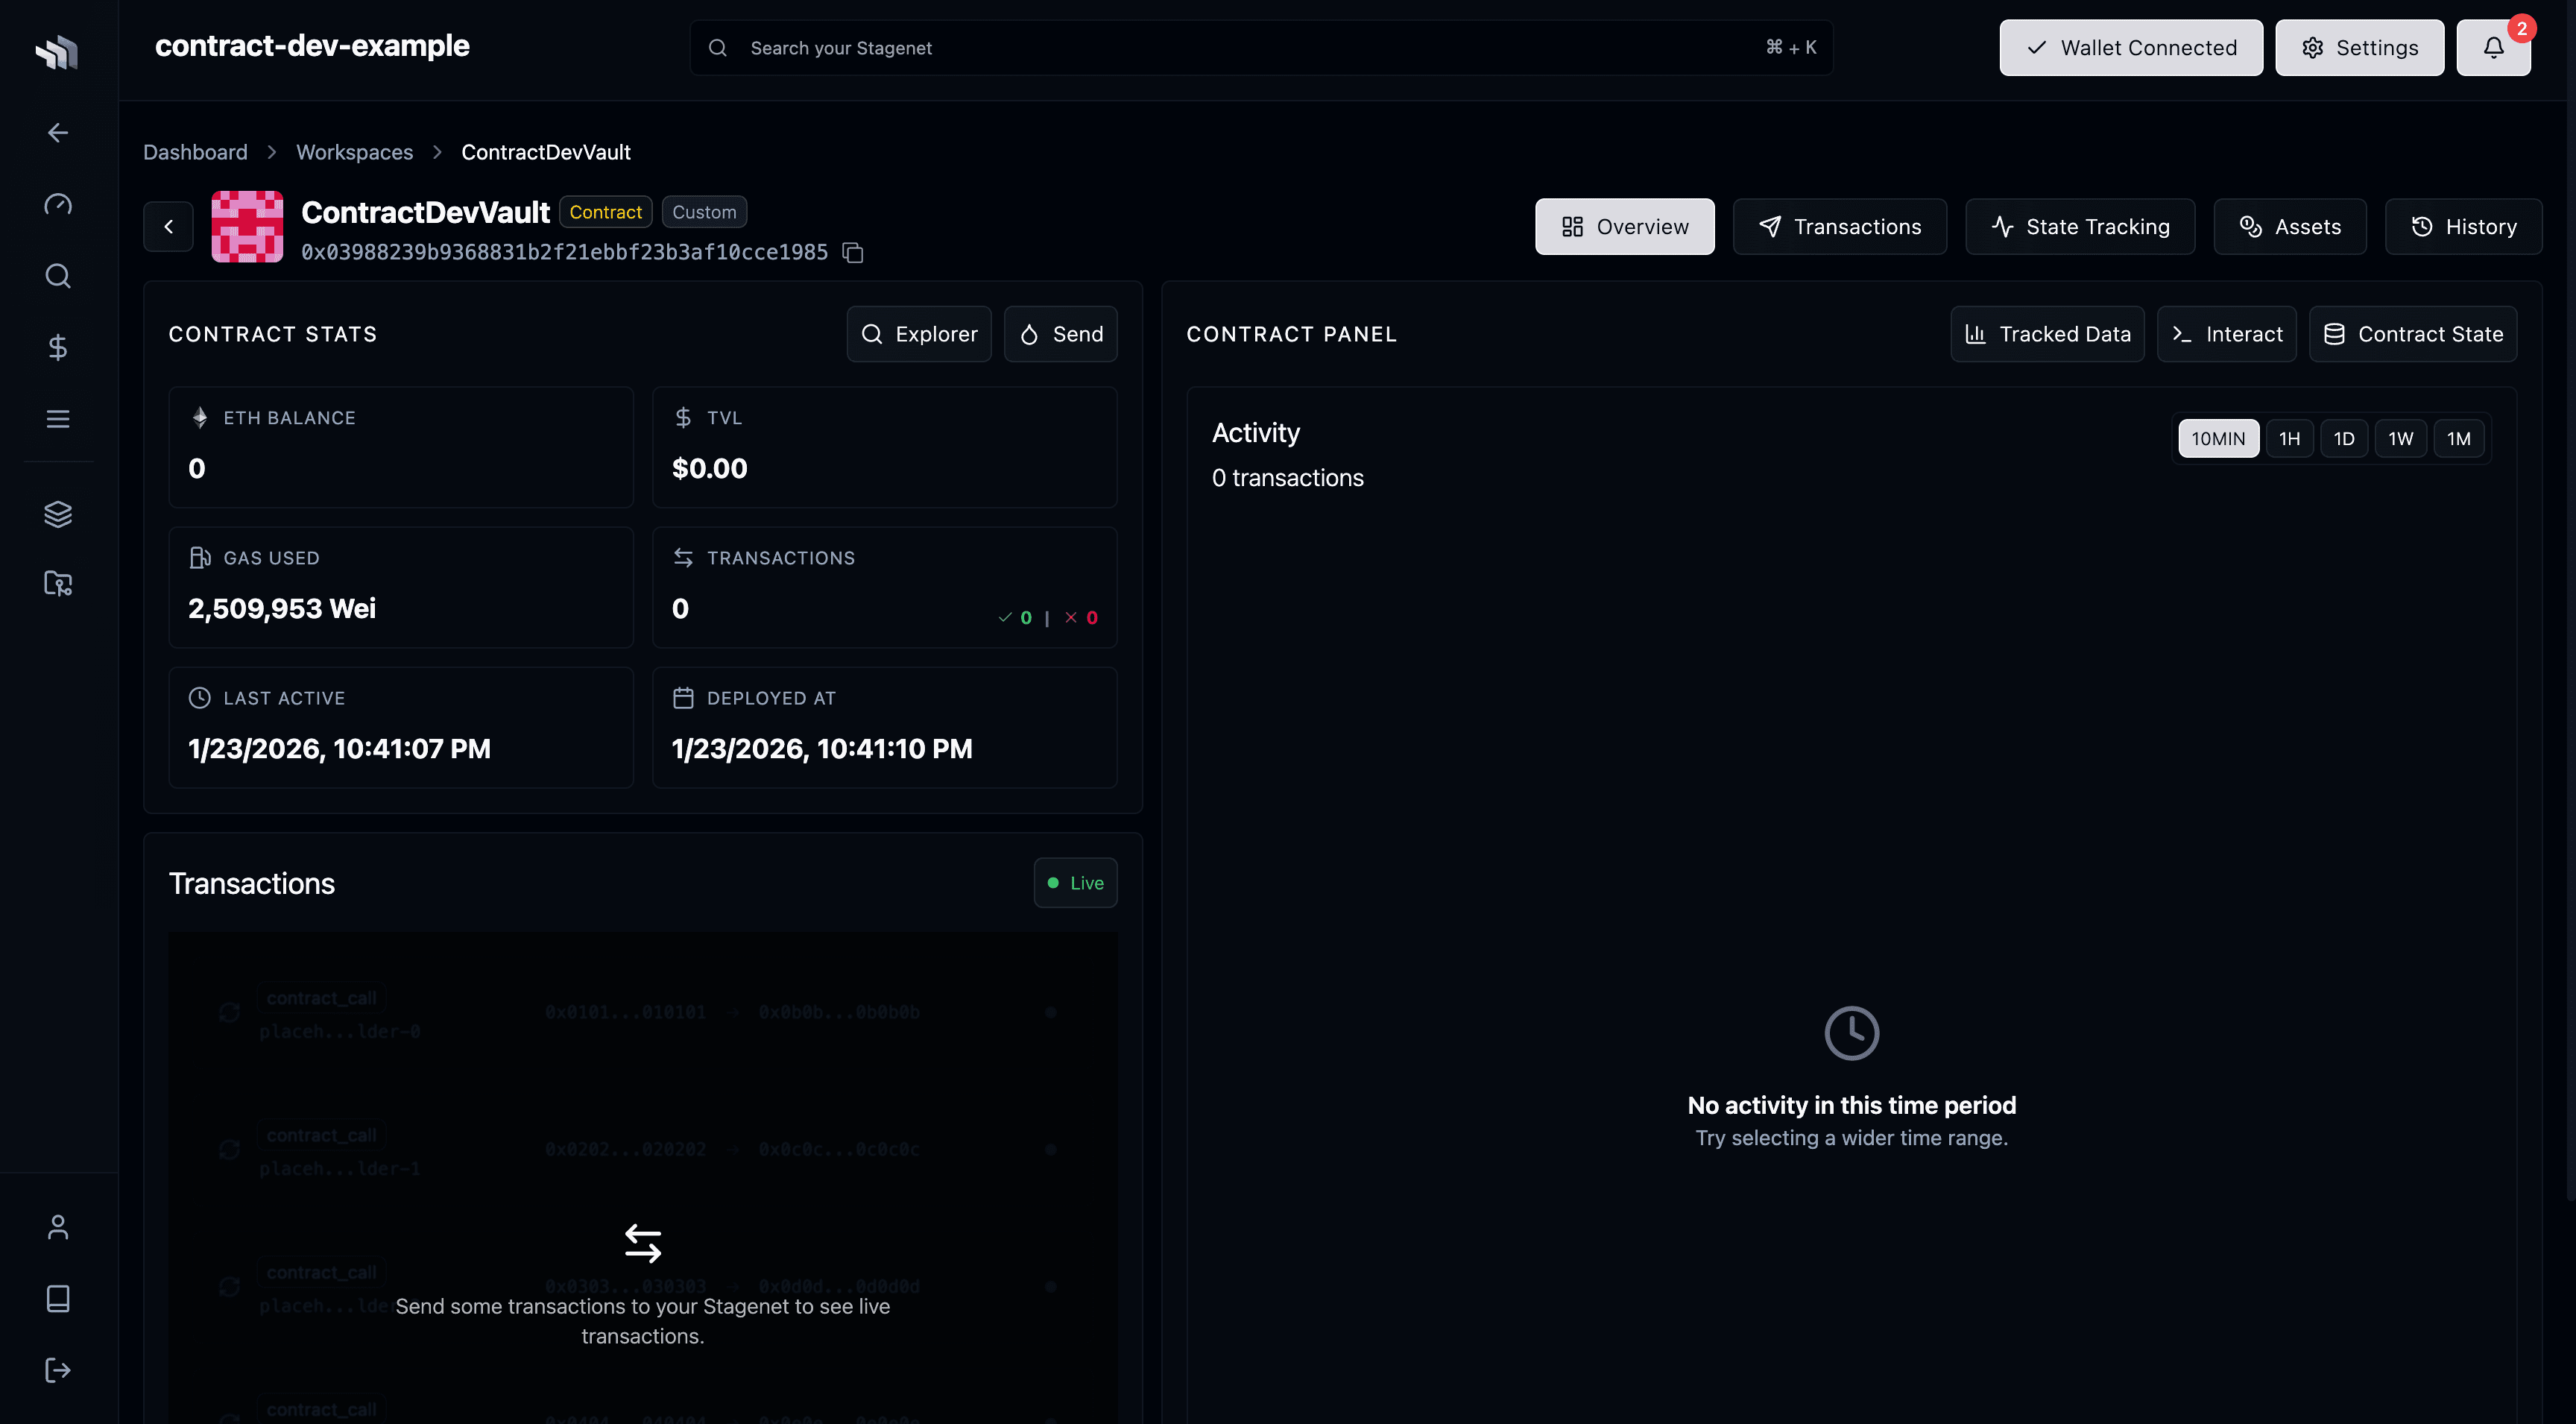Click the logout icon at sidebar bottom
2576x1424 pixels.
point(58,1370)
